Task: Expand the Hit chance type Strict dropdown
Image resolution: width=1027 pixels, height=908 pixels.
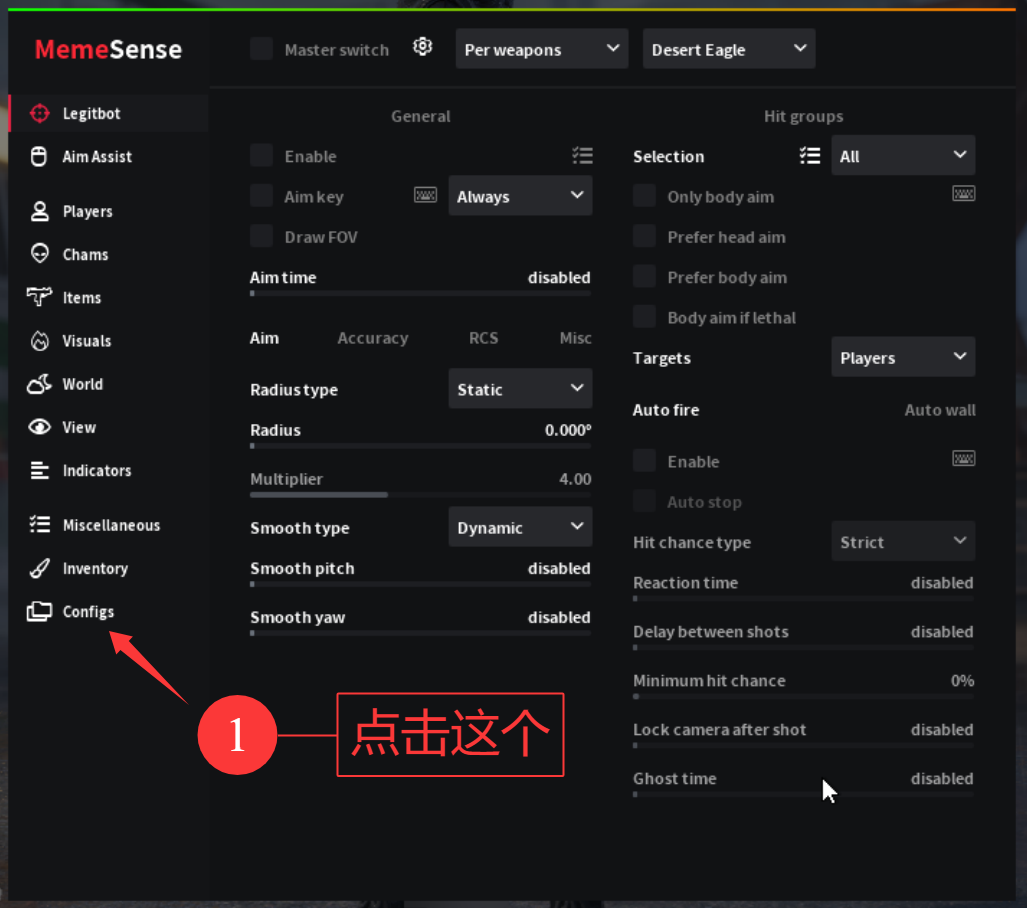Action: 903,542
